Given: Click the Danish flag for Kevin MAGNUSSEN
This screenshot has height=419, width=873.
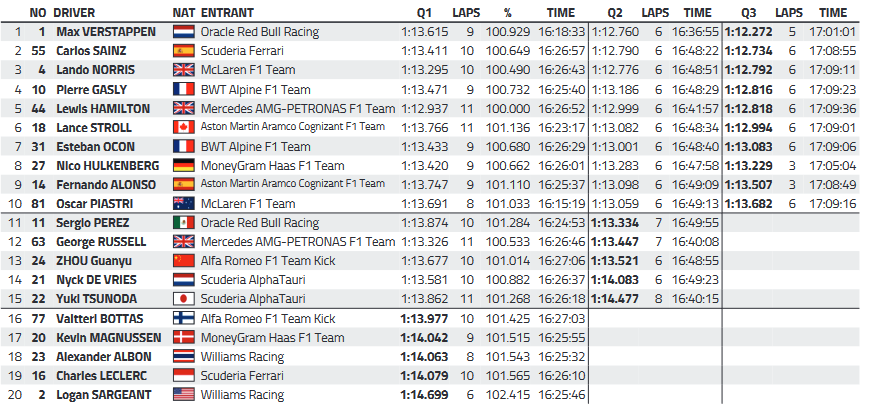Looking at the screenshot, I should tap(184, 337).
